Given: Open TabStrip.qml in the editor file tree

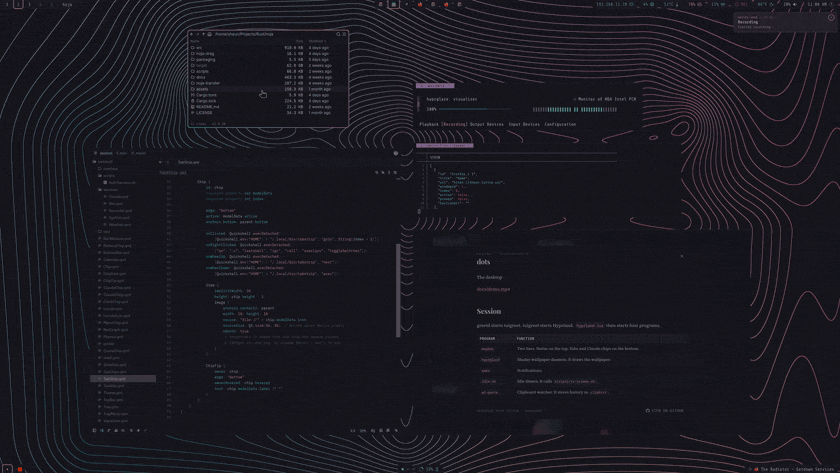Looking at the screenshot, I should 123,379.
